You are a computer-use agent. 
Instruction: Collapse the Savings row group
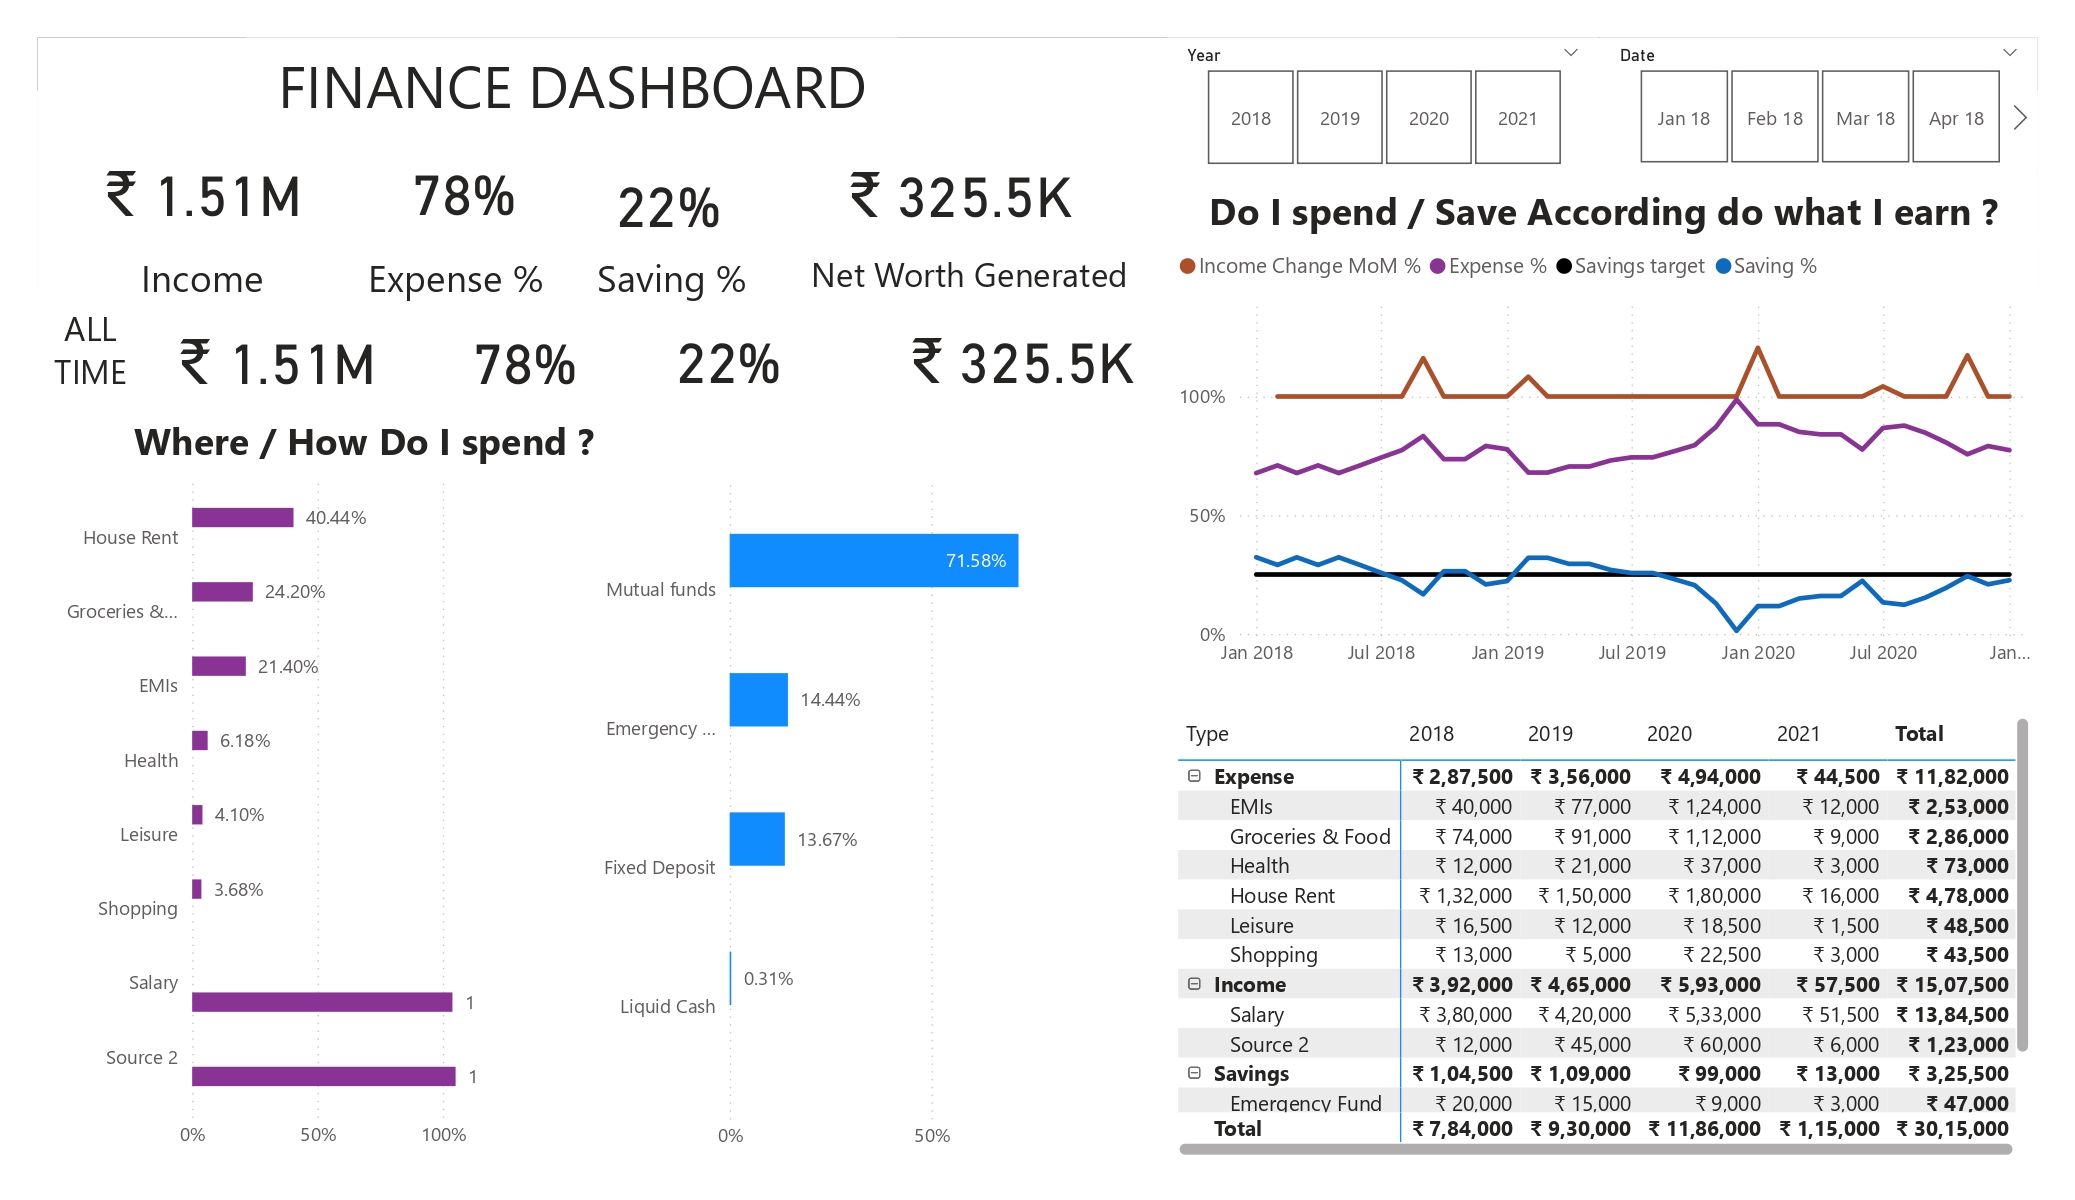point(1194,1073)
